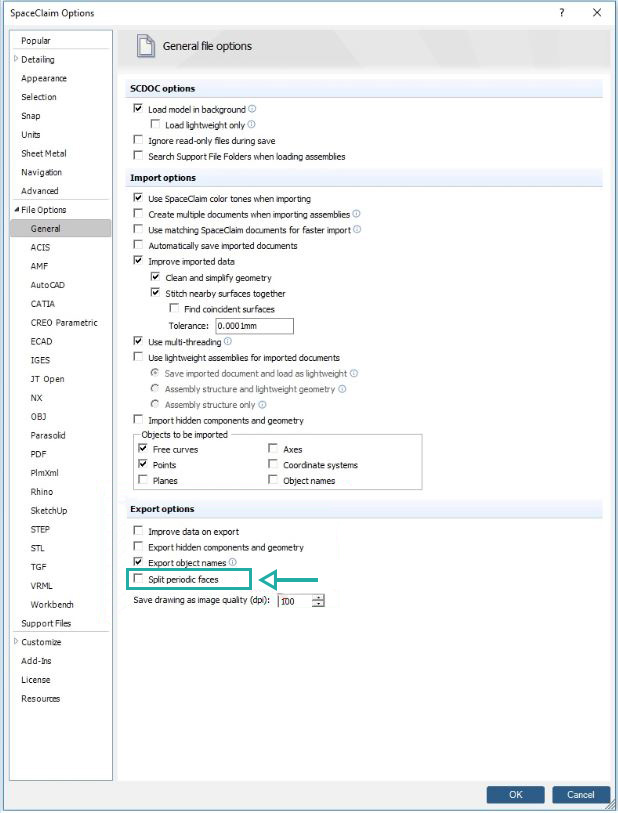
Task: Click info icon beside Assembly structure only
Action: tap(262, 405)
